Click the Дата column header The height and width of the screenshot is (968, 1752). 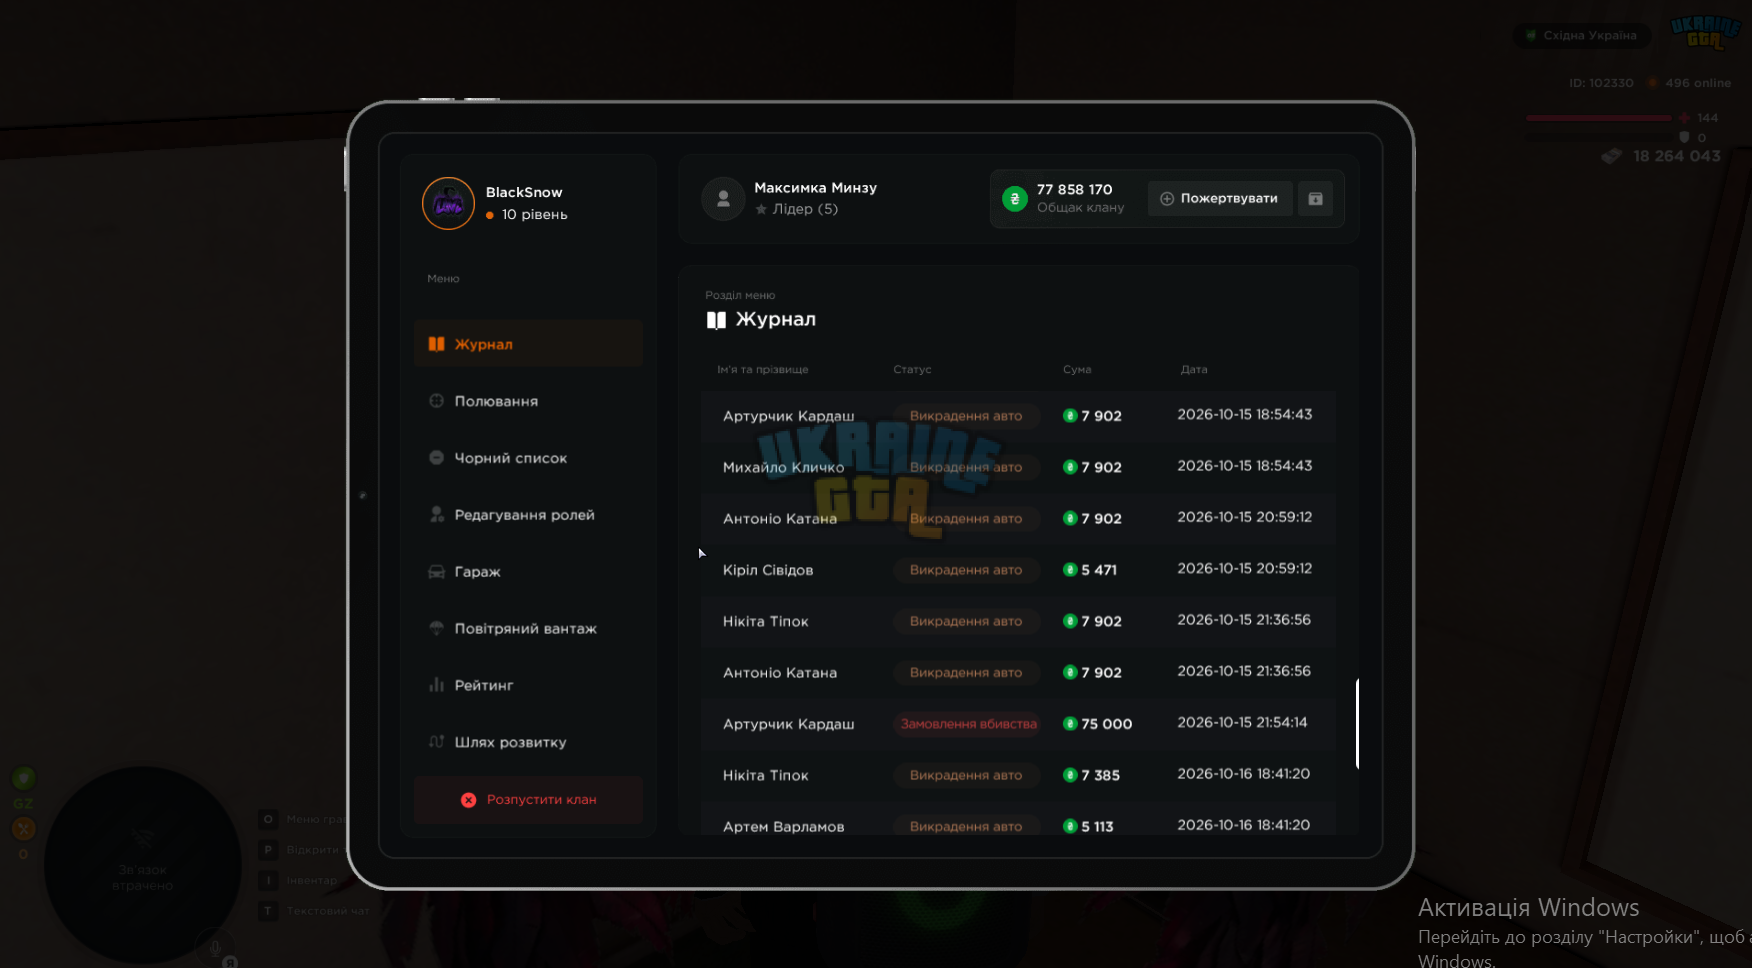(x=1194, y=369)
